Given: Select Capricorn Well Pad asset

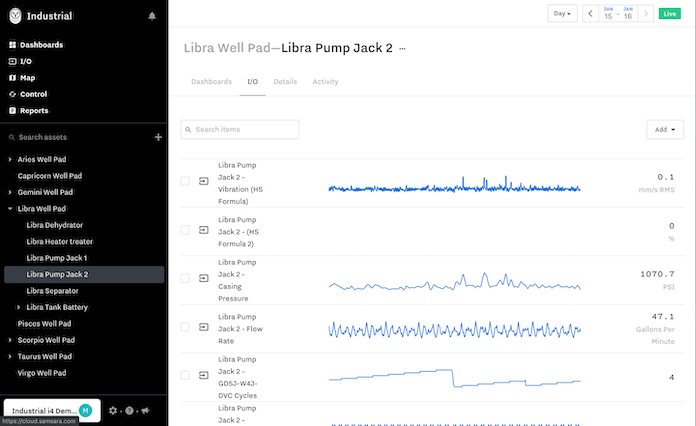Looking at the screenshot, I should [x=50, y=176].
